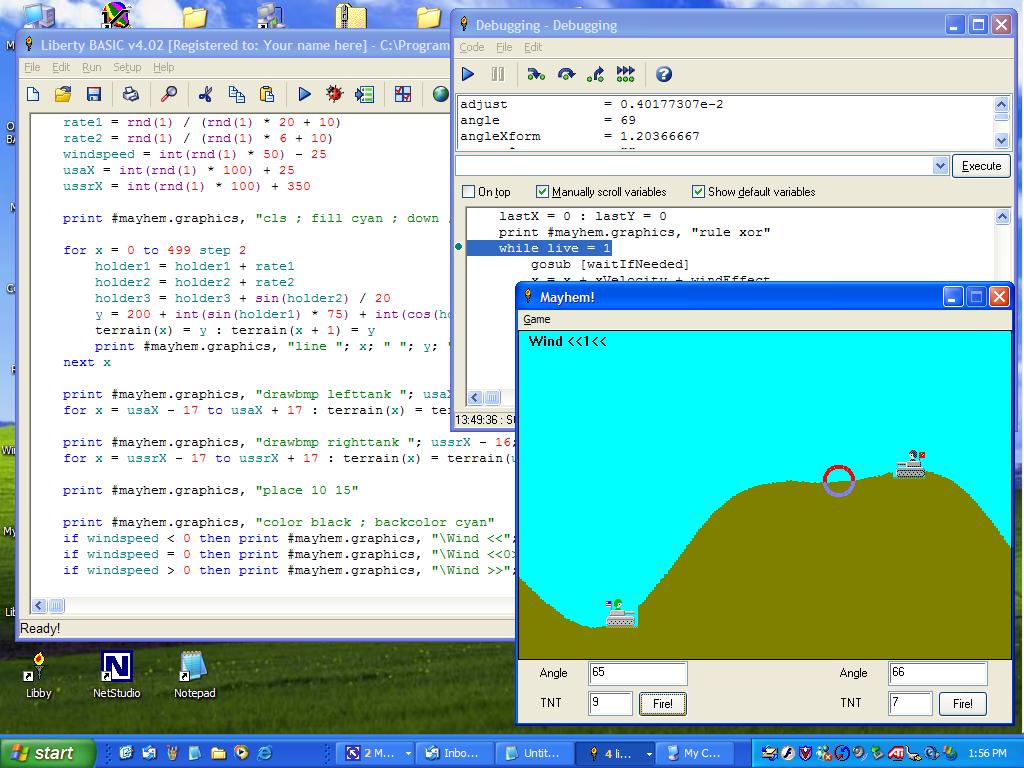Image resolution: width=1024 pixels, height=768 pixels.
Task: Click the Print icon in Liberty BASIC toolbar
Action: point(130,94)
